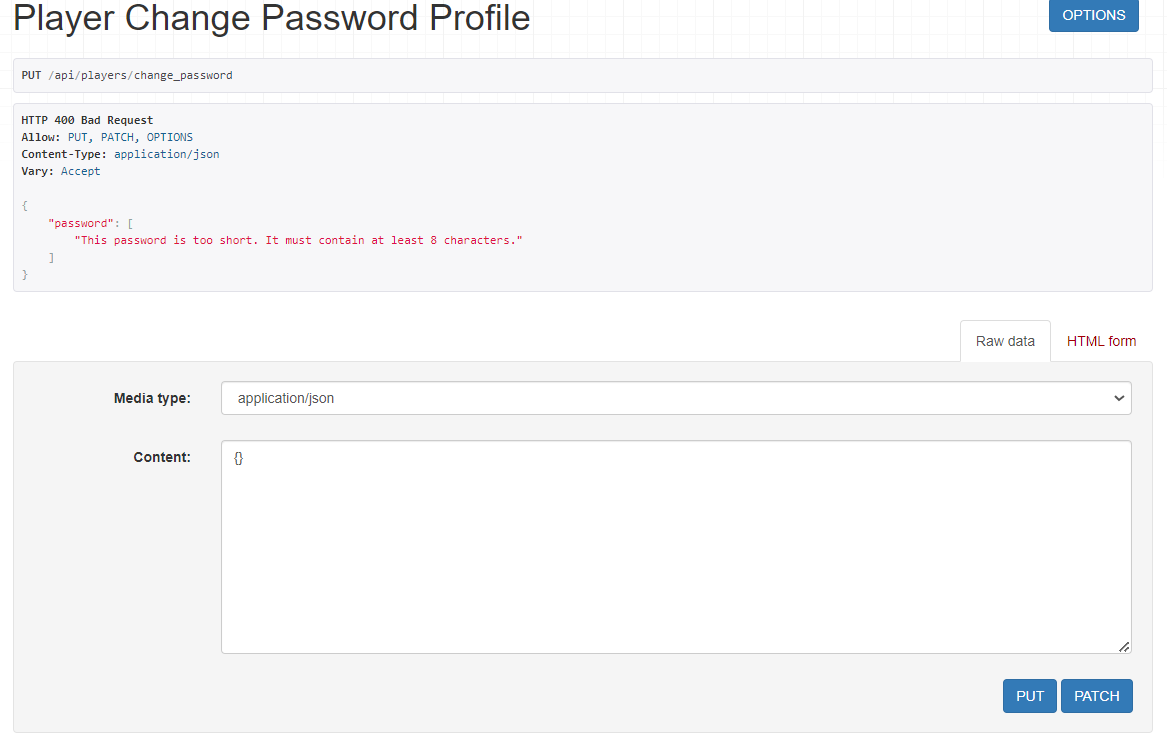The height and width of the screenshot is (749, 1167).
Task: Click the Content-Type application/json header value
Action: pos(166,154)
